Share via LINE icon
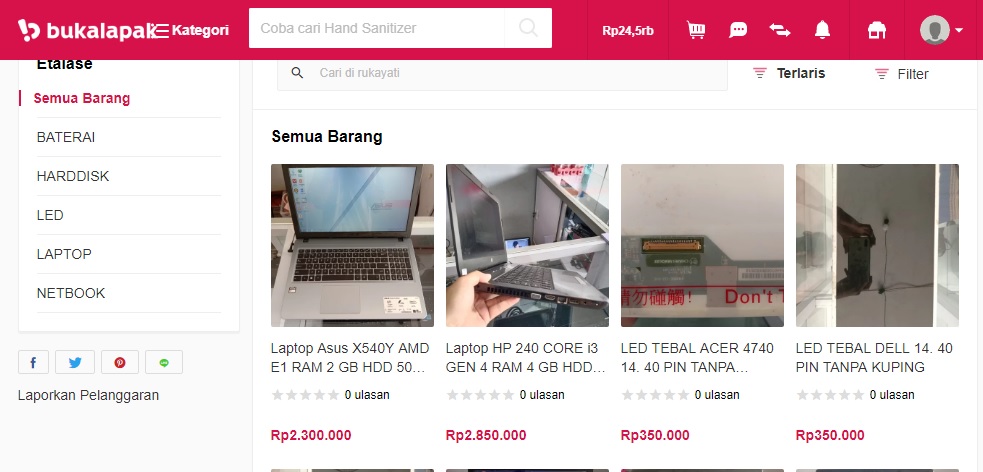 [x=164, y=362]
